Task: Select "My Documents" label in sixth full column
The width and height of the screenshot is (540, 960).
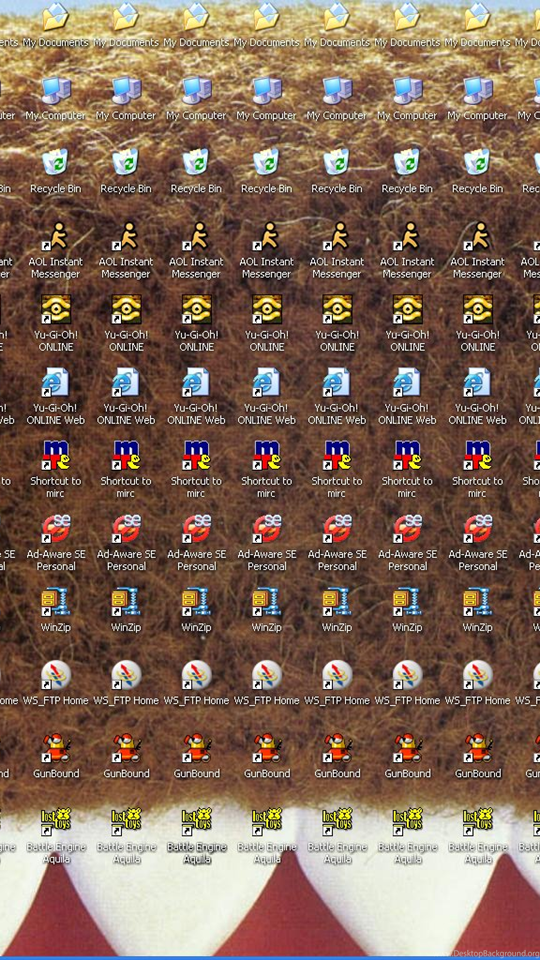Action: (407, 43)
